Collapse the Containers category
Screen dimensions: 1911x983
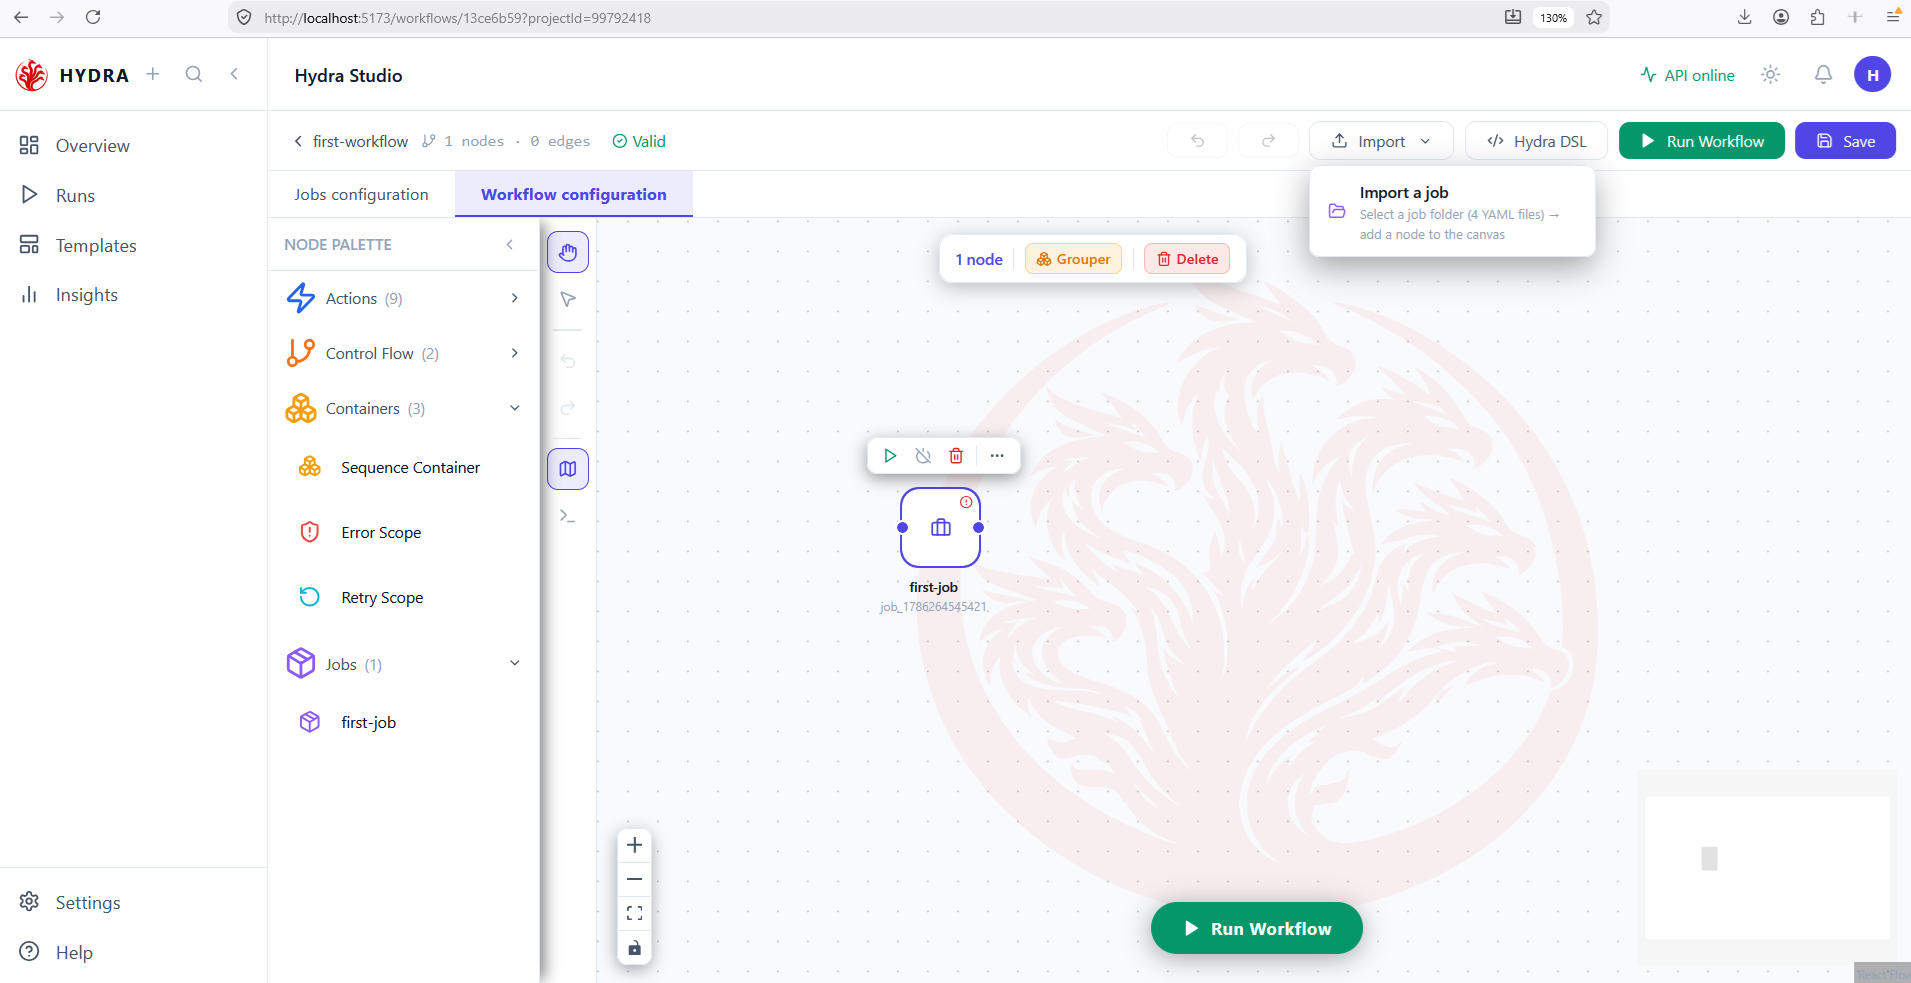click(404, 408)
